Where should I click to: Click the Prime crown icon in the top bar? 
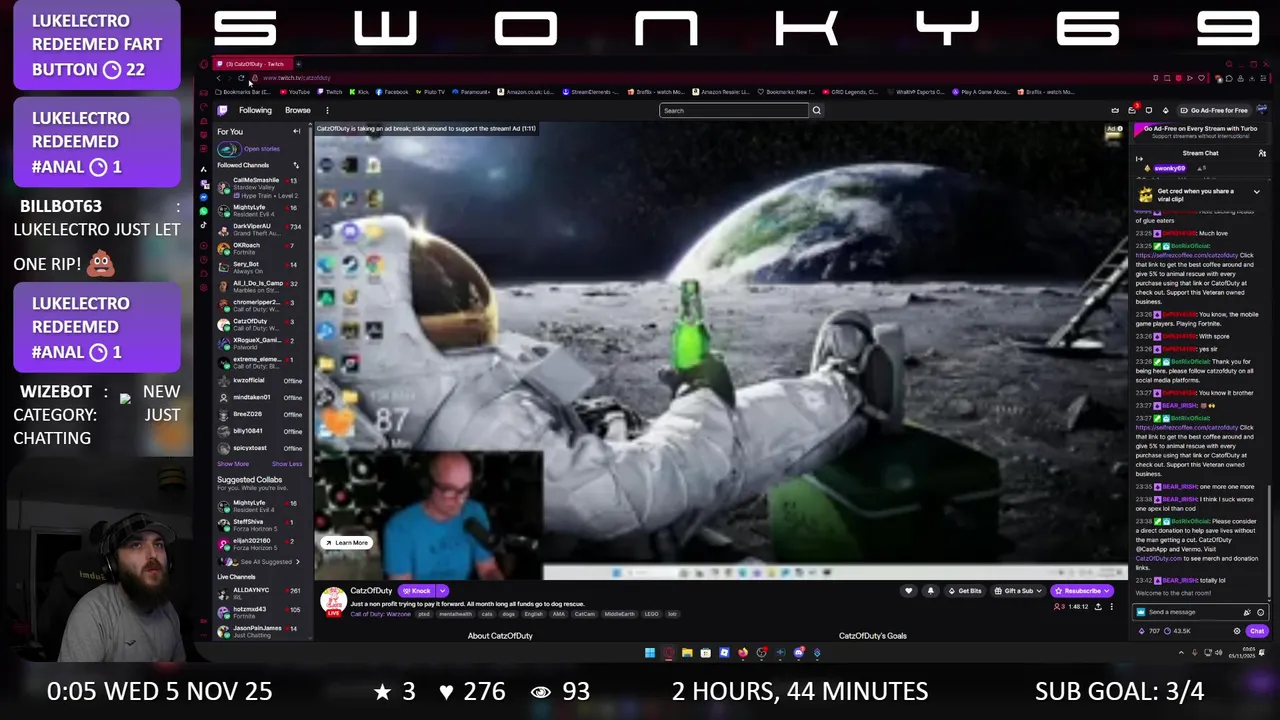click(1115, 110)
